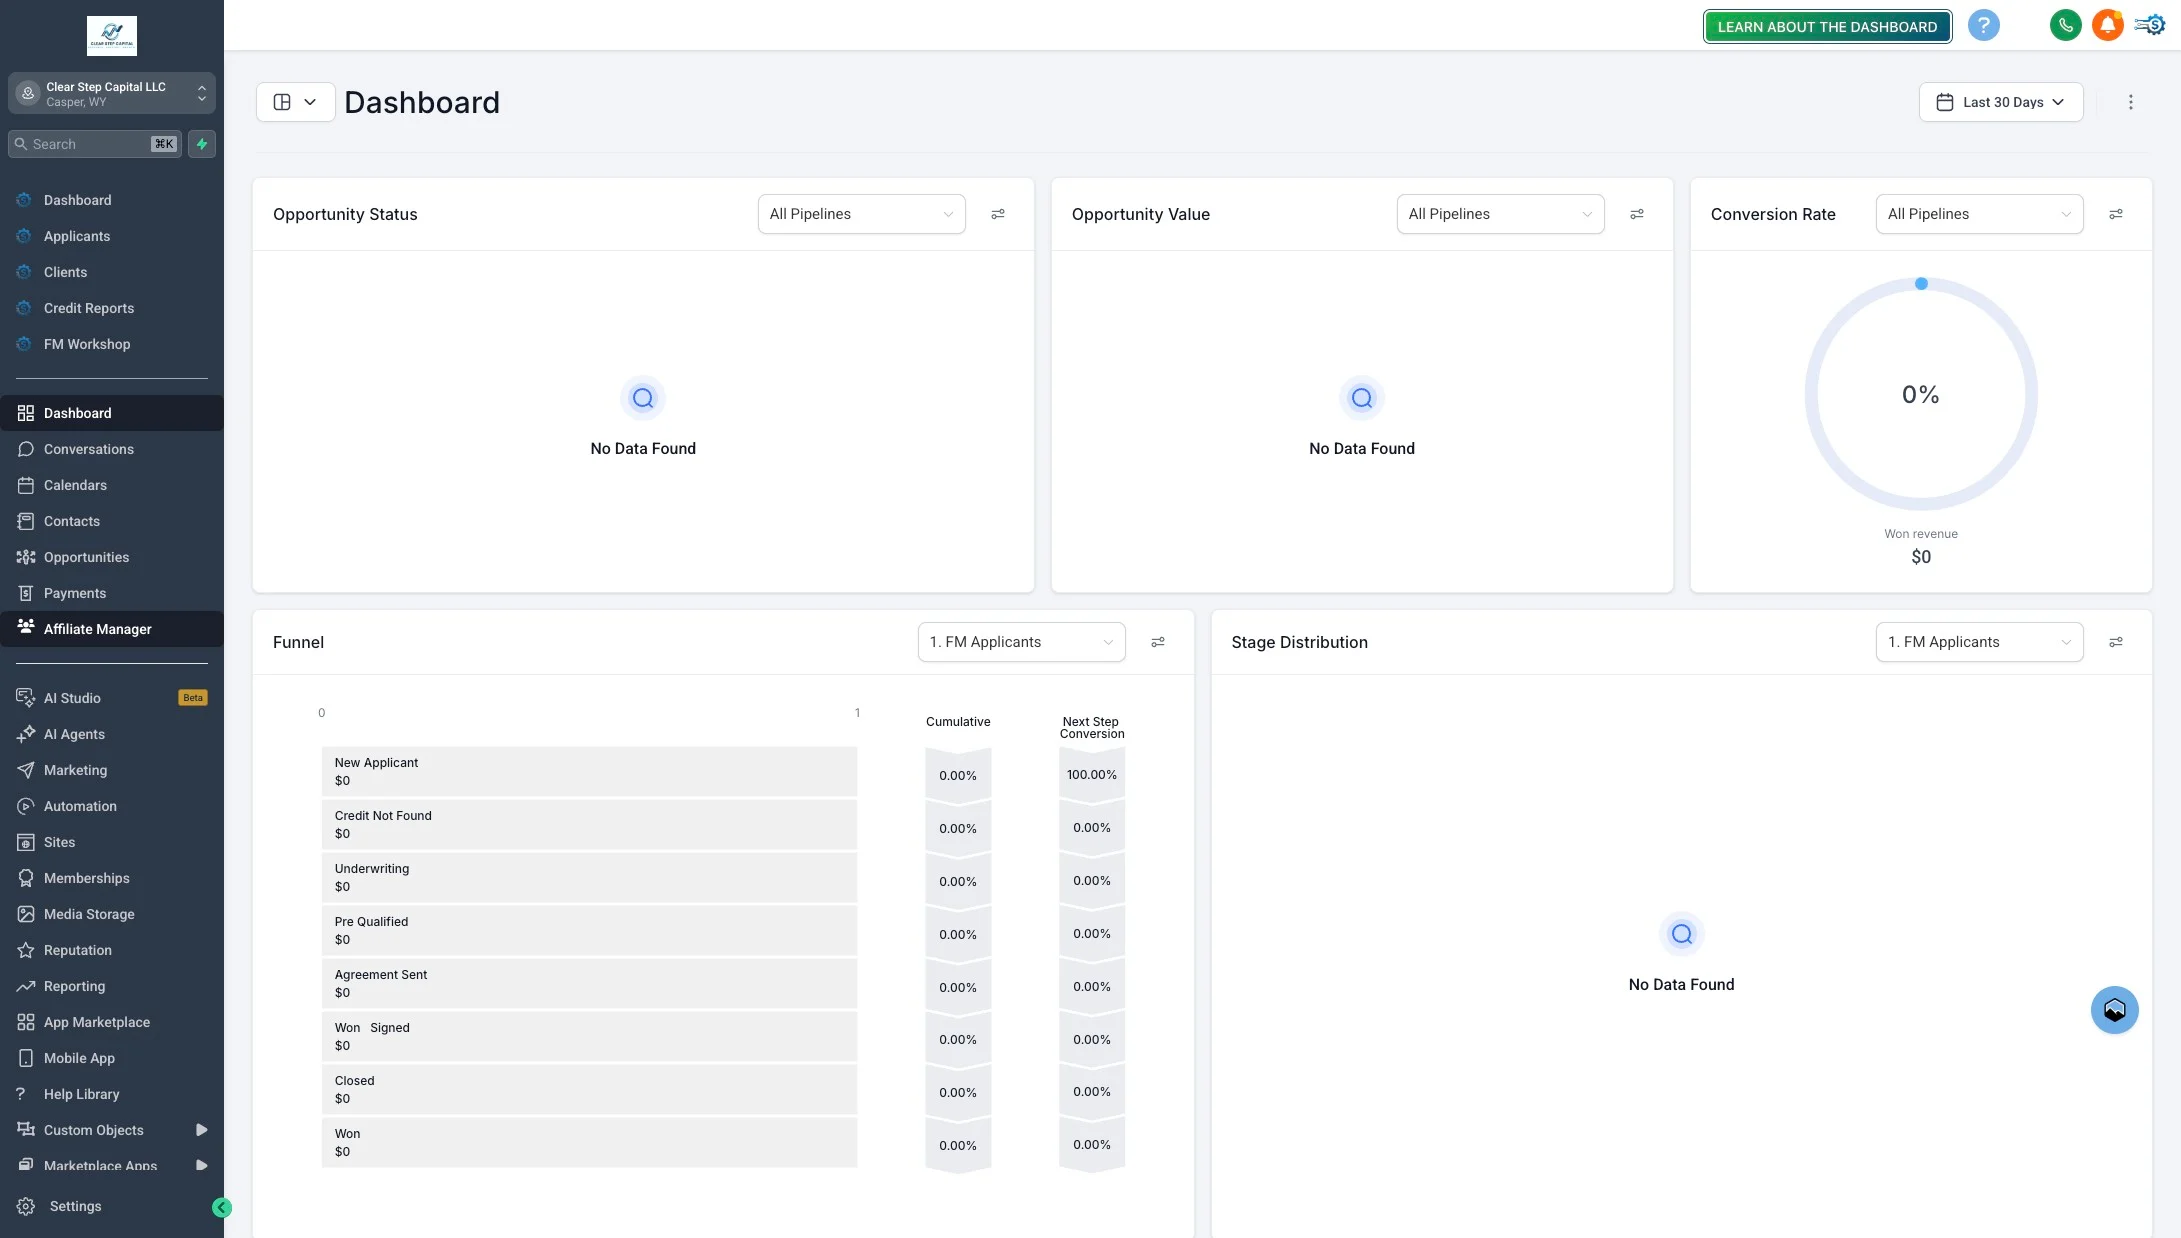The width and height of the screenshot is (2181, 1238).
Task: Open Stage Distribution filter settings icon
Action: point(2116,642)
